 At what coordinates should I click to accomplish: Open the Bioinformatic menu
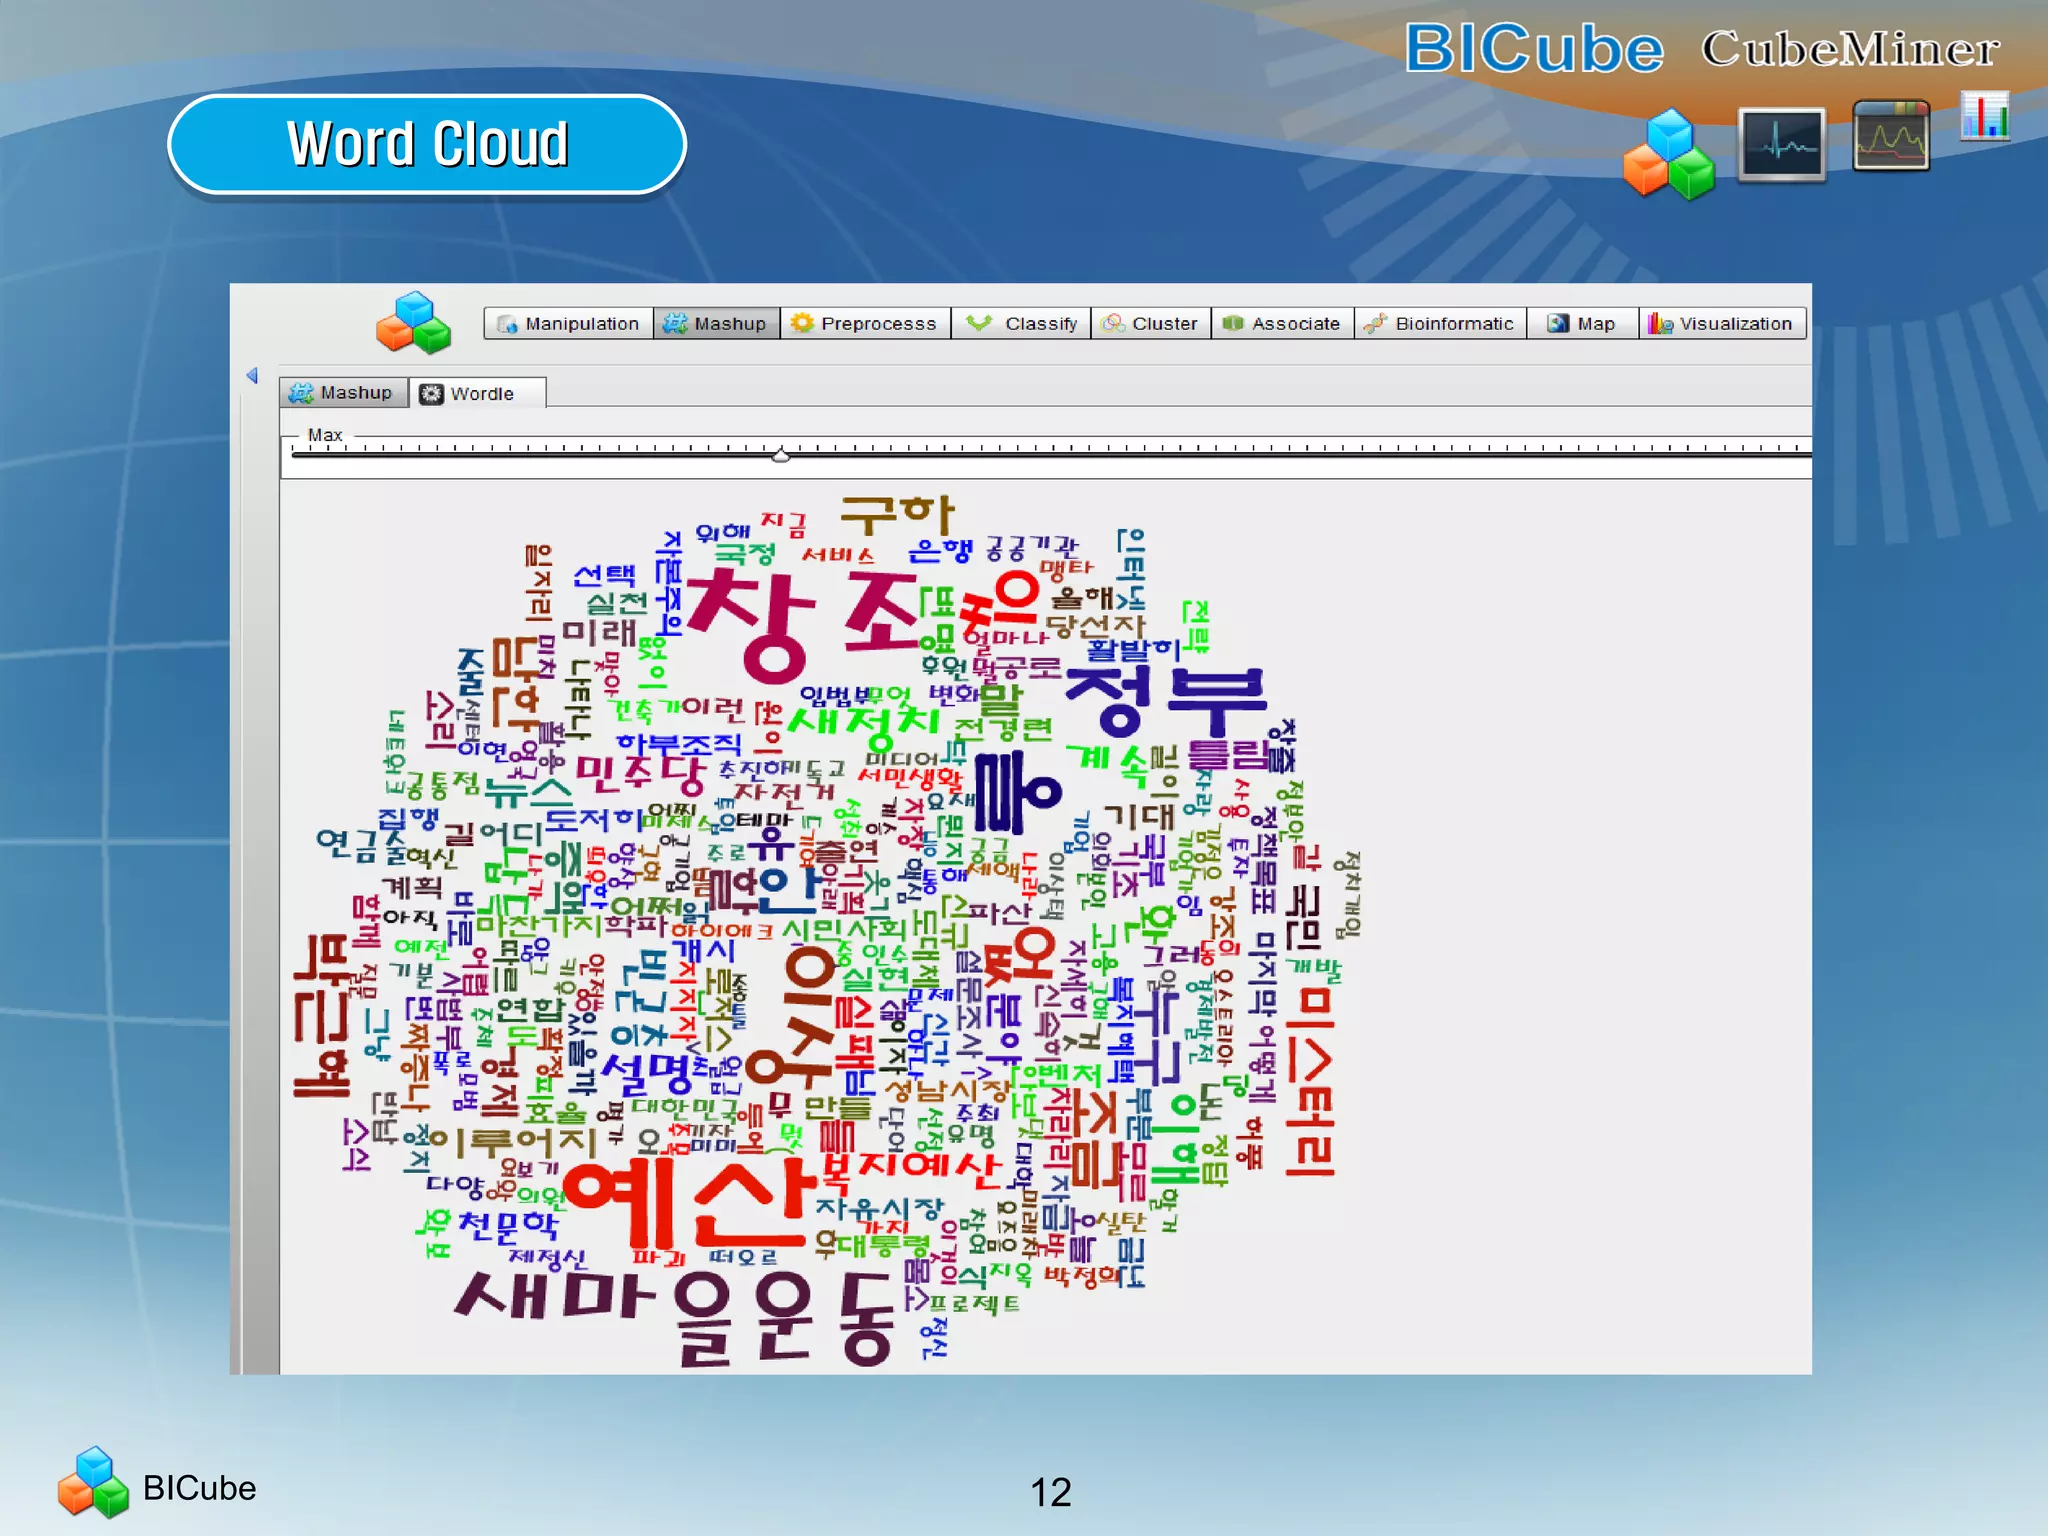[1440, 323]
